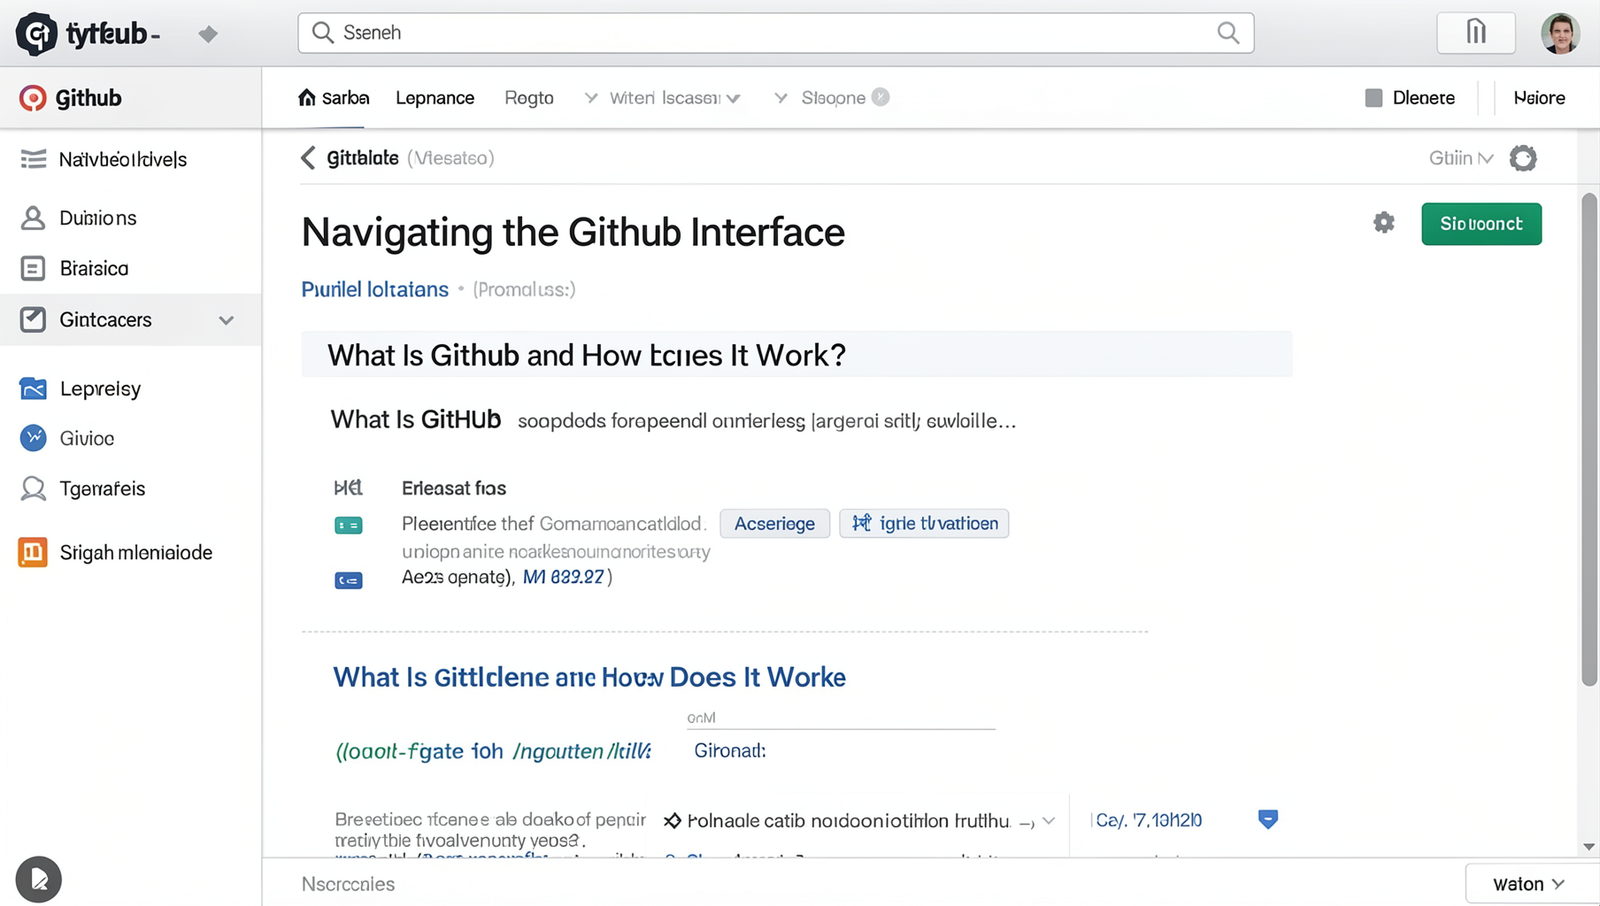
Task: Click the diamond icon before Polnaale catib
Action: click(x=673, y=821)
